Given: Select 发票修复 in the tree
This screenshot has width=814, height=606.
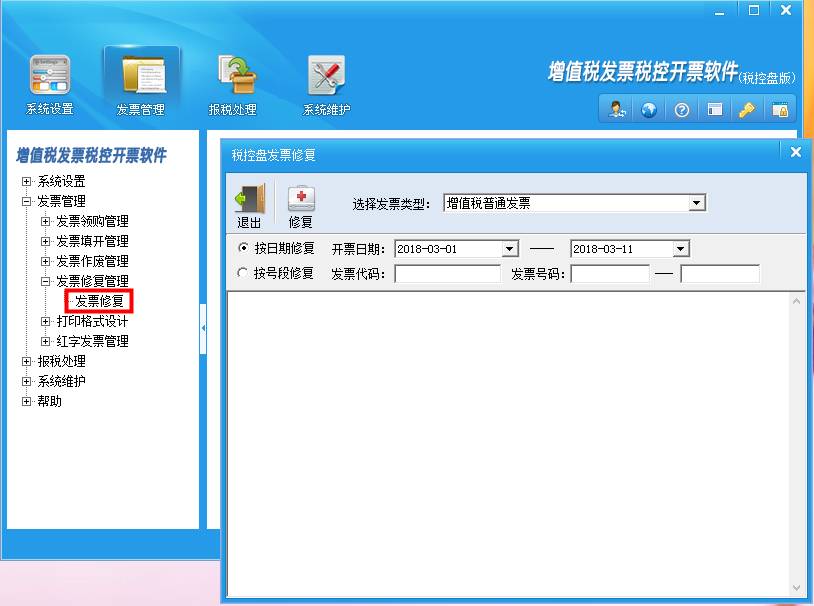Looking at the screenshot, I should [x=99, y=301].
